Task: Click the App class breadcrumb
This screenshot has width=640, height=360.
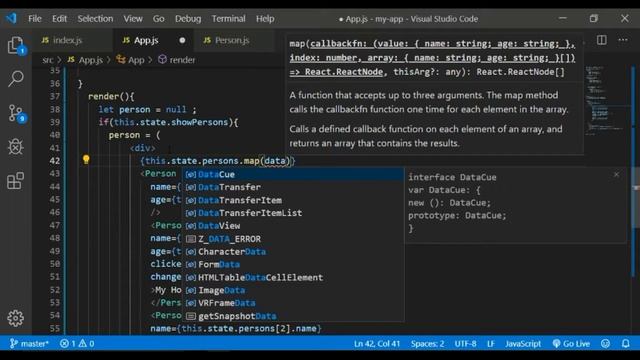Action: (x=131, y=60)
